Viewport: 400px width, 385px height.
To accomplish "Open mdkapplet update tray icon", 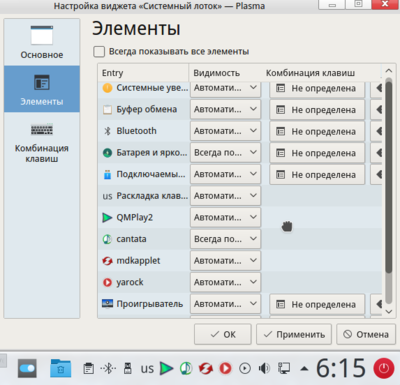I will pyautogui.click(x=206, y=369).
